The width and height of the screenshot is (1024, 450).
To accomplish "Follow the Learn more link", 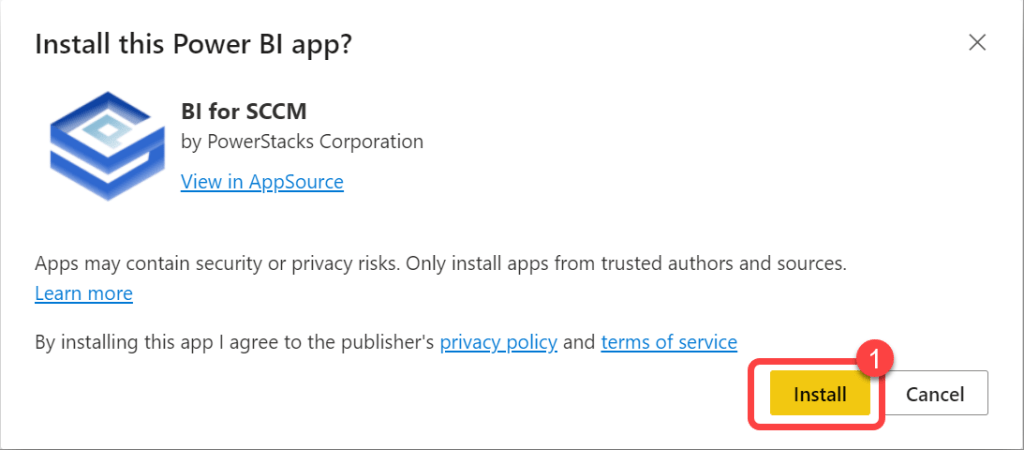I will click(x=83, y=294).
